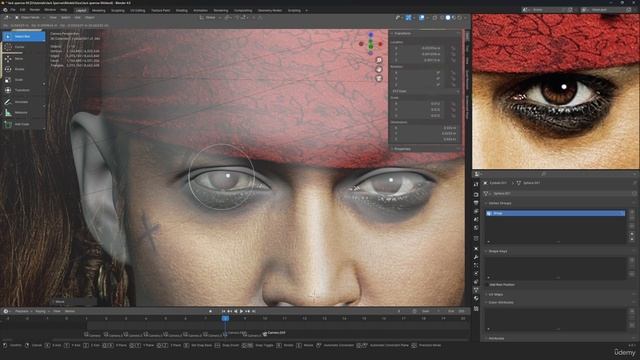The image size is (640, 360).
Task: Play the animation in reverse
Action: coord(236,311)
